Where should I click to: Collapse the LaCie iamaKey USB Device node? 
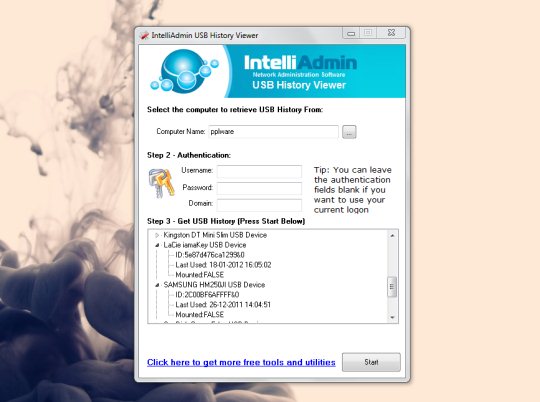[x=157, y=245]
